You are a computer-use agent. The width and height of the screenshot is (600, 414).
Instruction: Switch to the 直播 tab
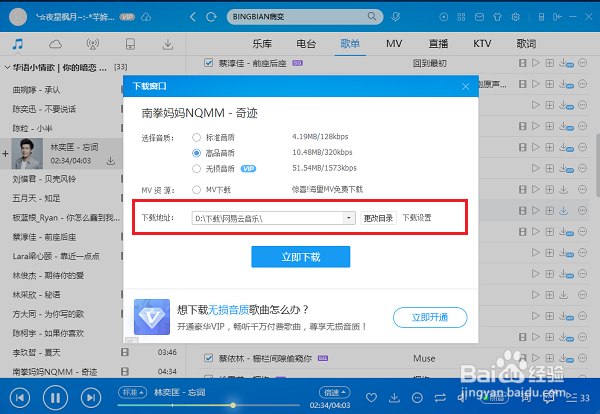(x=438, y=44)
